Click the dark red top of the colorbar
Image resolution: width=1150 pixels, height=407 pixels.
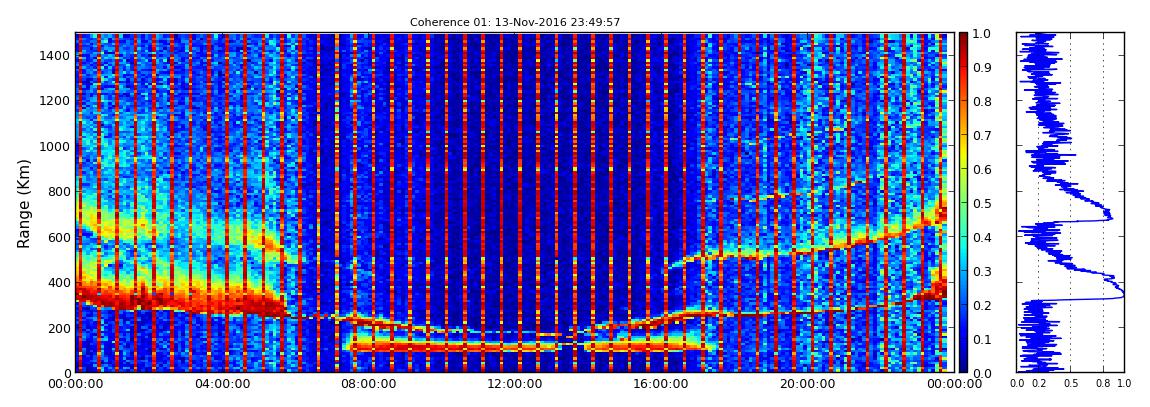click(x=963, y=40)
